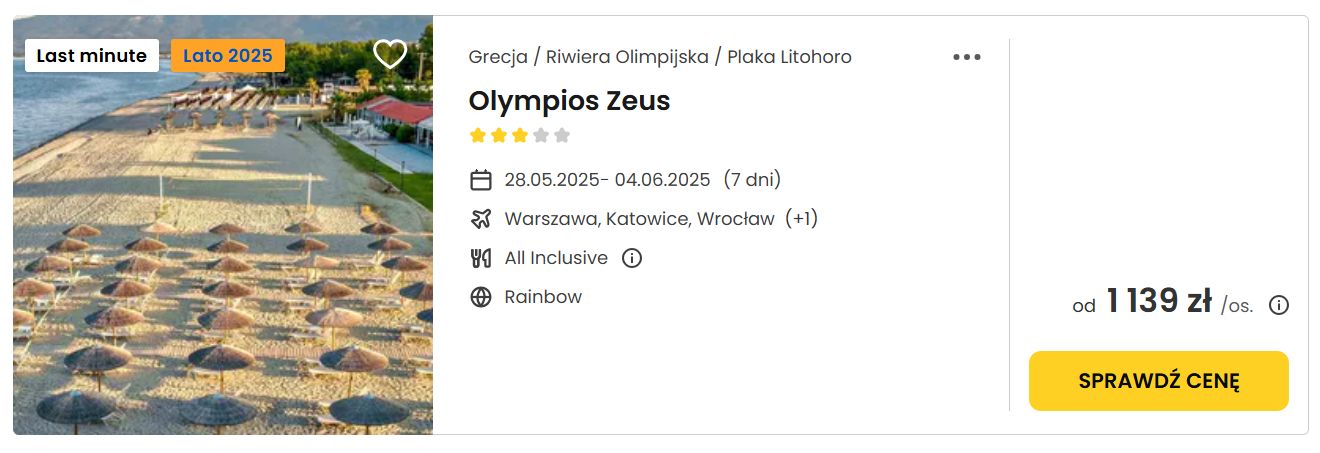Click the Last minute badge
1320x453 pixels.
tap(92, 56)
